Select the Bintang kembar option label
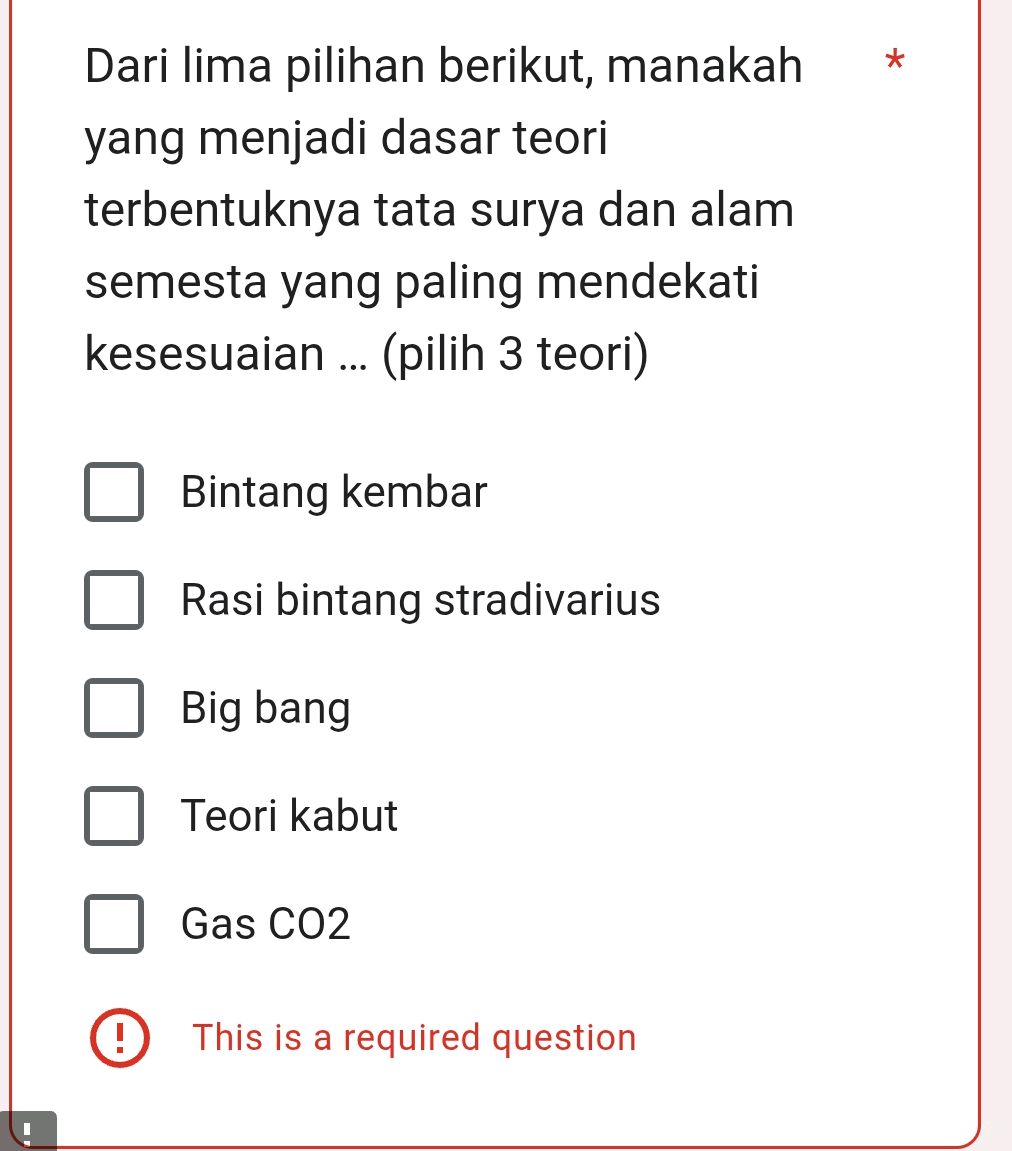Viewport: 1012px width, 1151px height. [x=332, y=492]
